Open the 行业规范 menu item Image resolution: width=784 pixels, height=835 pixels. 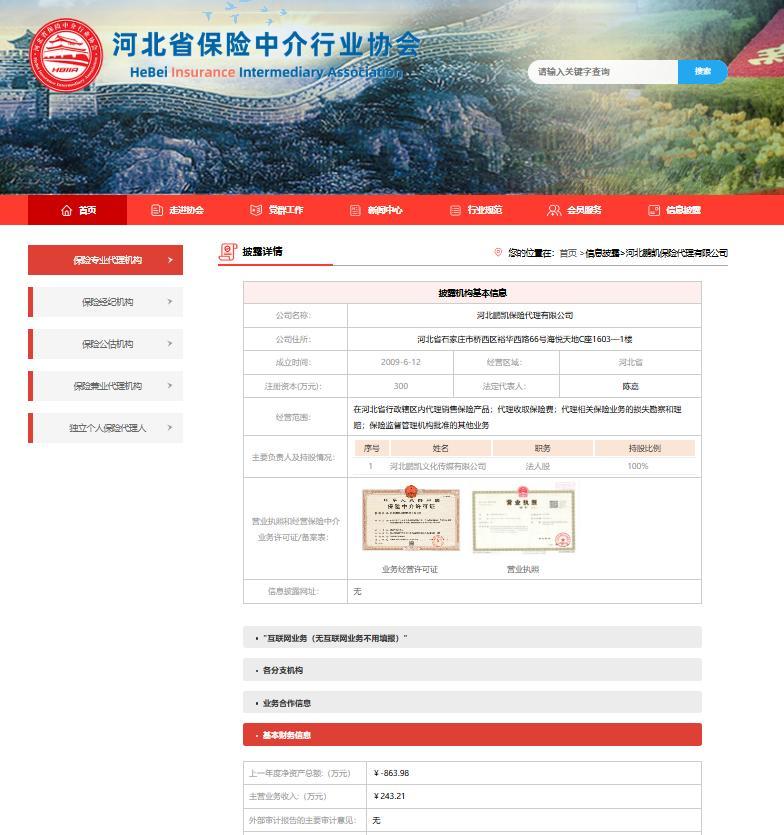pyautogui.click(x=476, y=210)
